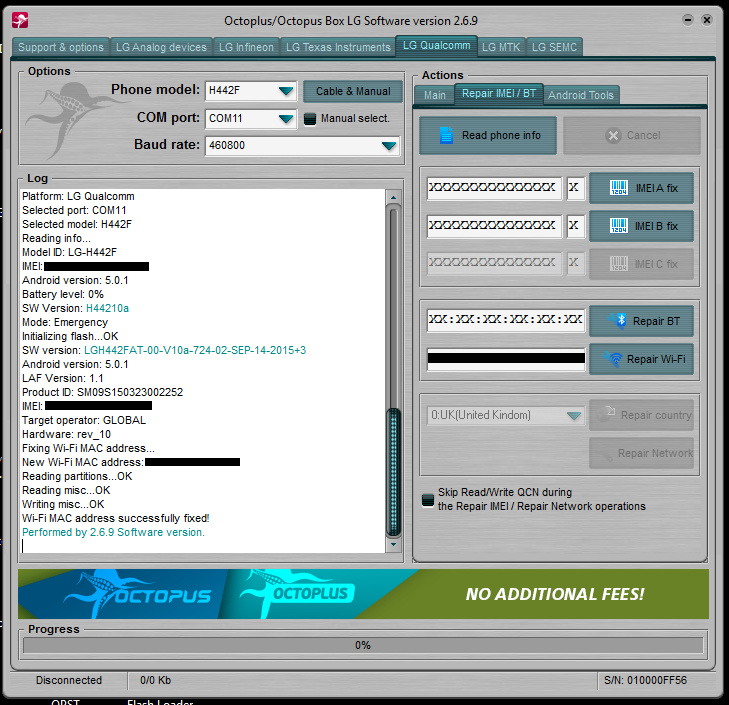Click the log scrollbar thumb
The image size is (729, 705).
pyautogui.click(x=394, y=472)
